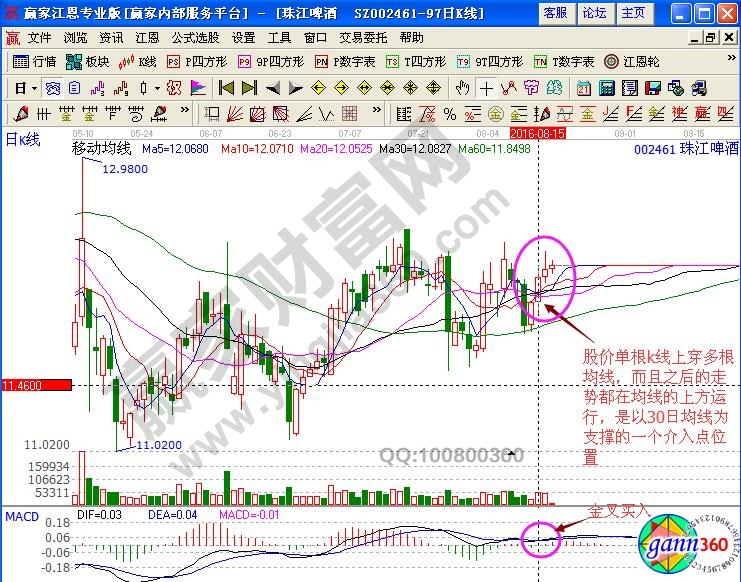Click the 11.4600 price label

click(36, 385)
